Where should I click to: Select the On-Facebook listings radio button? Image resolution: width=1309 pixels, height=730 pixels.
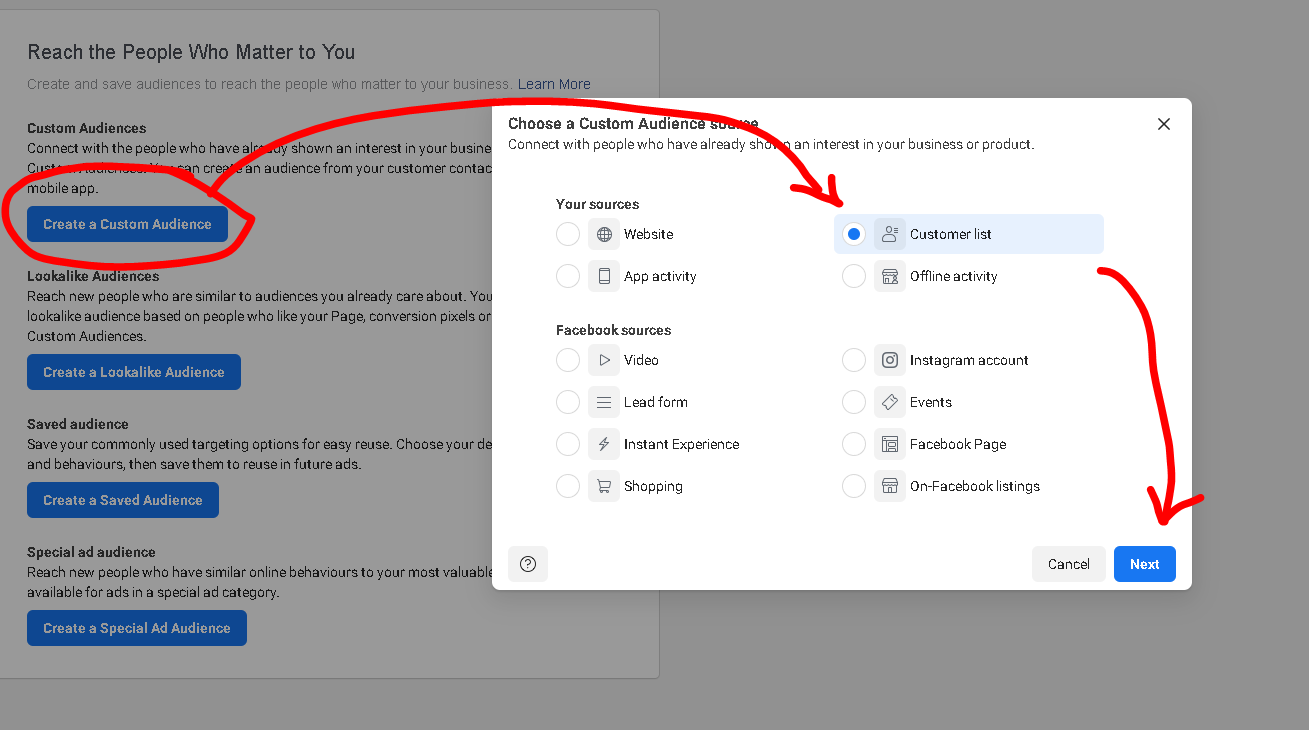tap(854, 486)
